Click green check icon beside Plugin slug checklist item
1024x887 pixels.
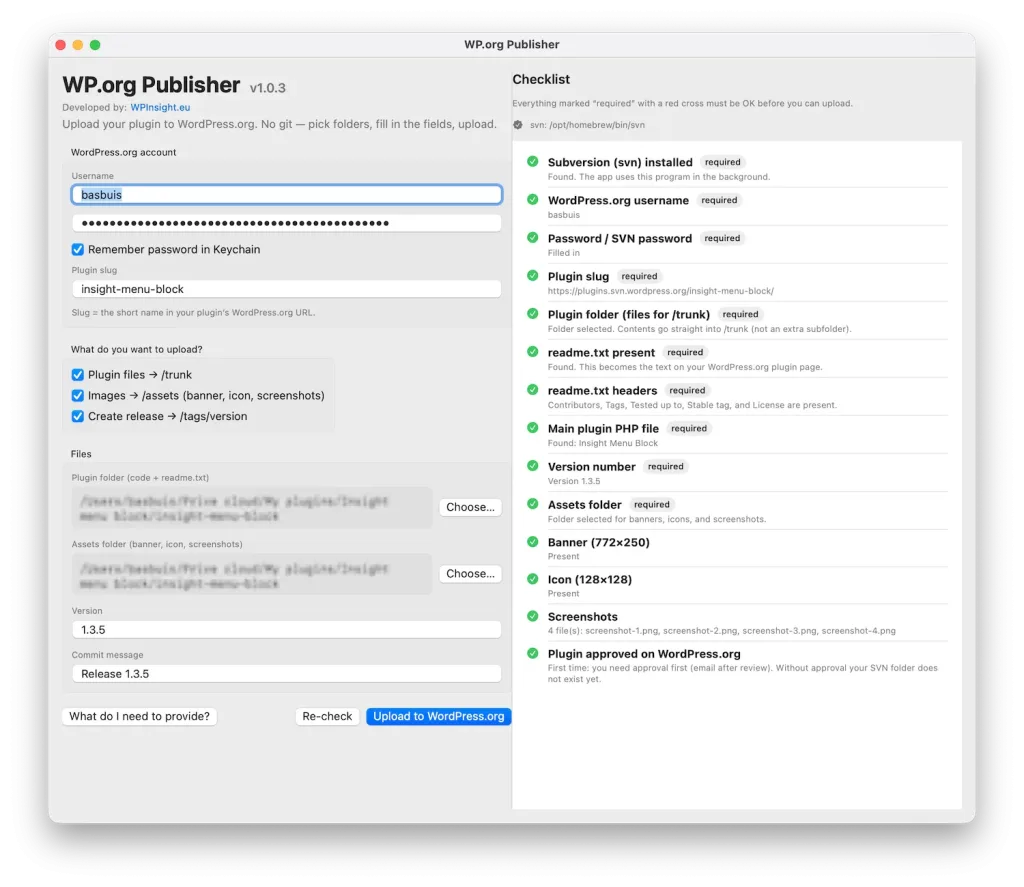click(533, 276)
